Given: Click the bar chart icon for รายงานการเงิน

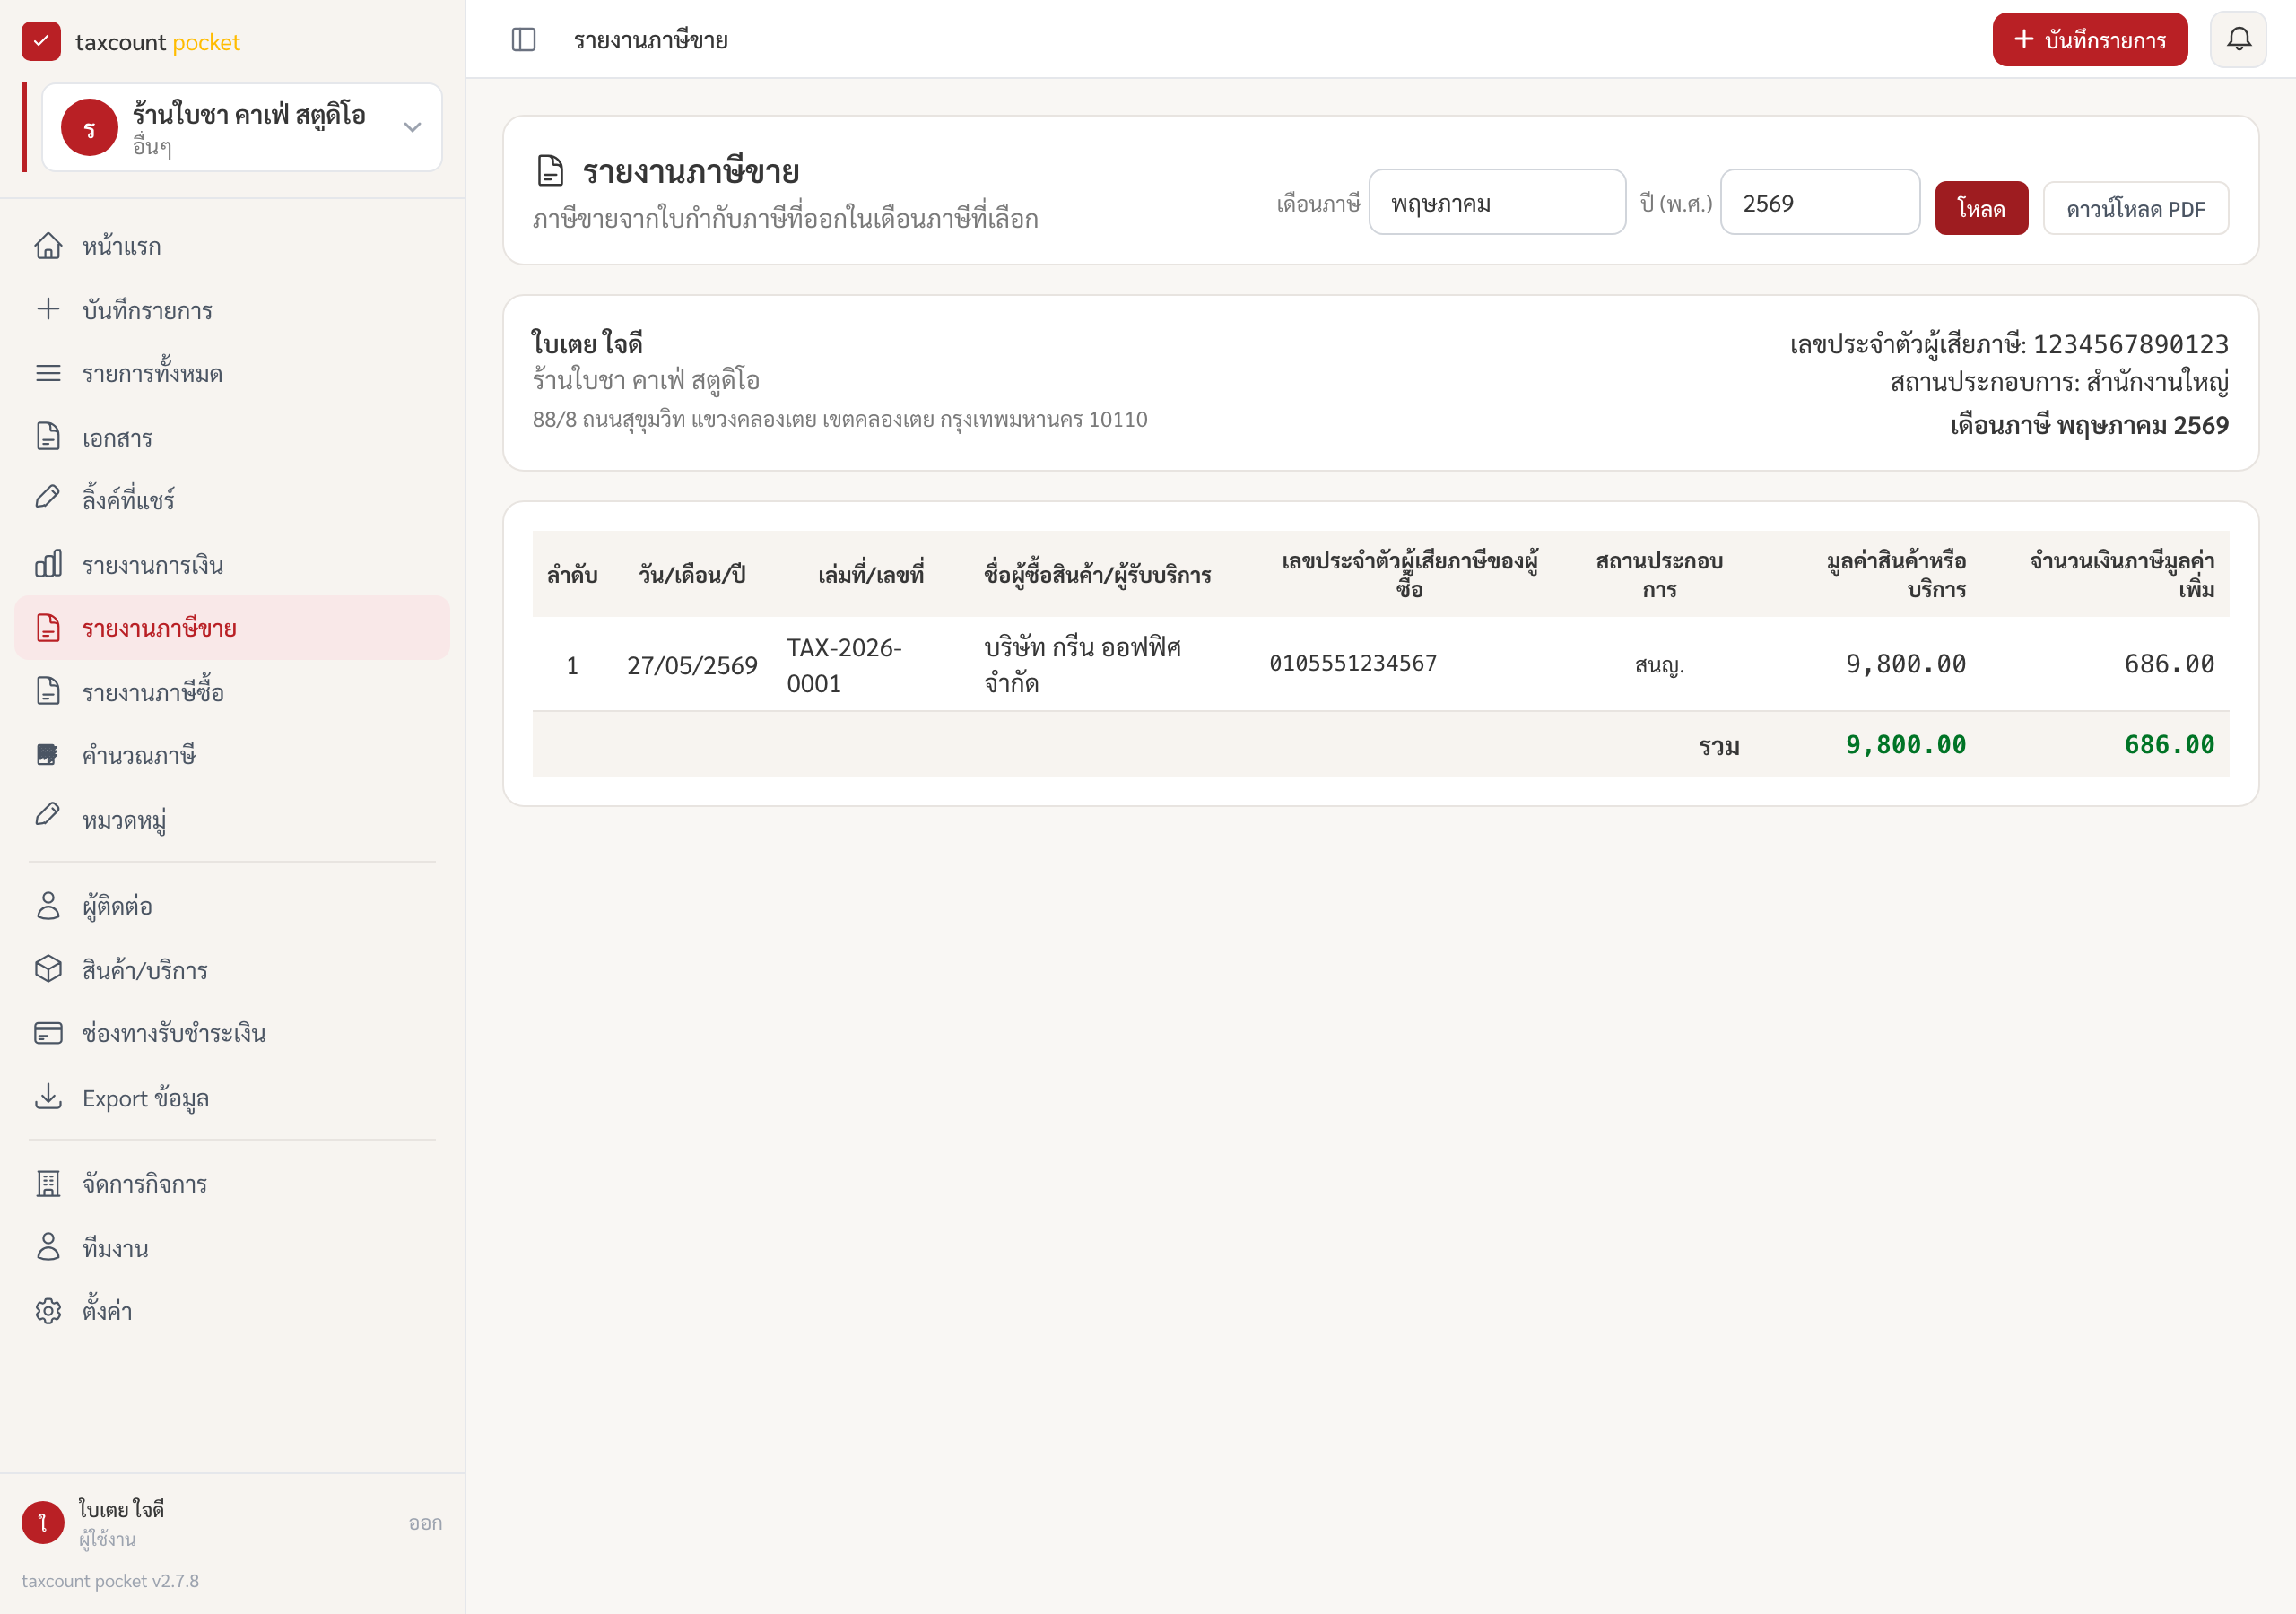Looking at the screenshot, I should tap(48, 565).
